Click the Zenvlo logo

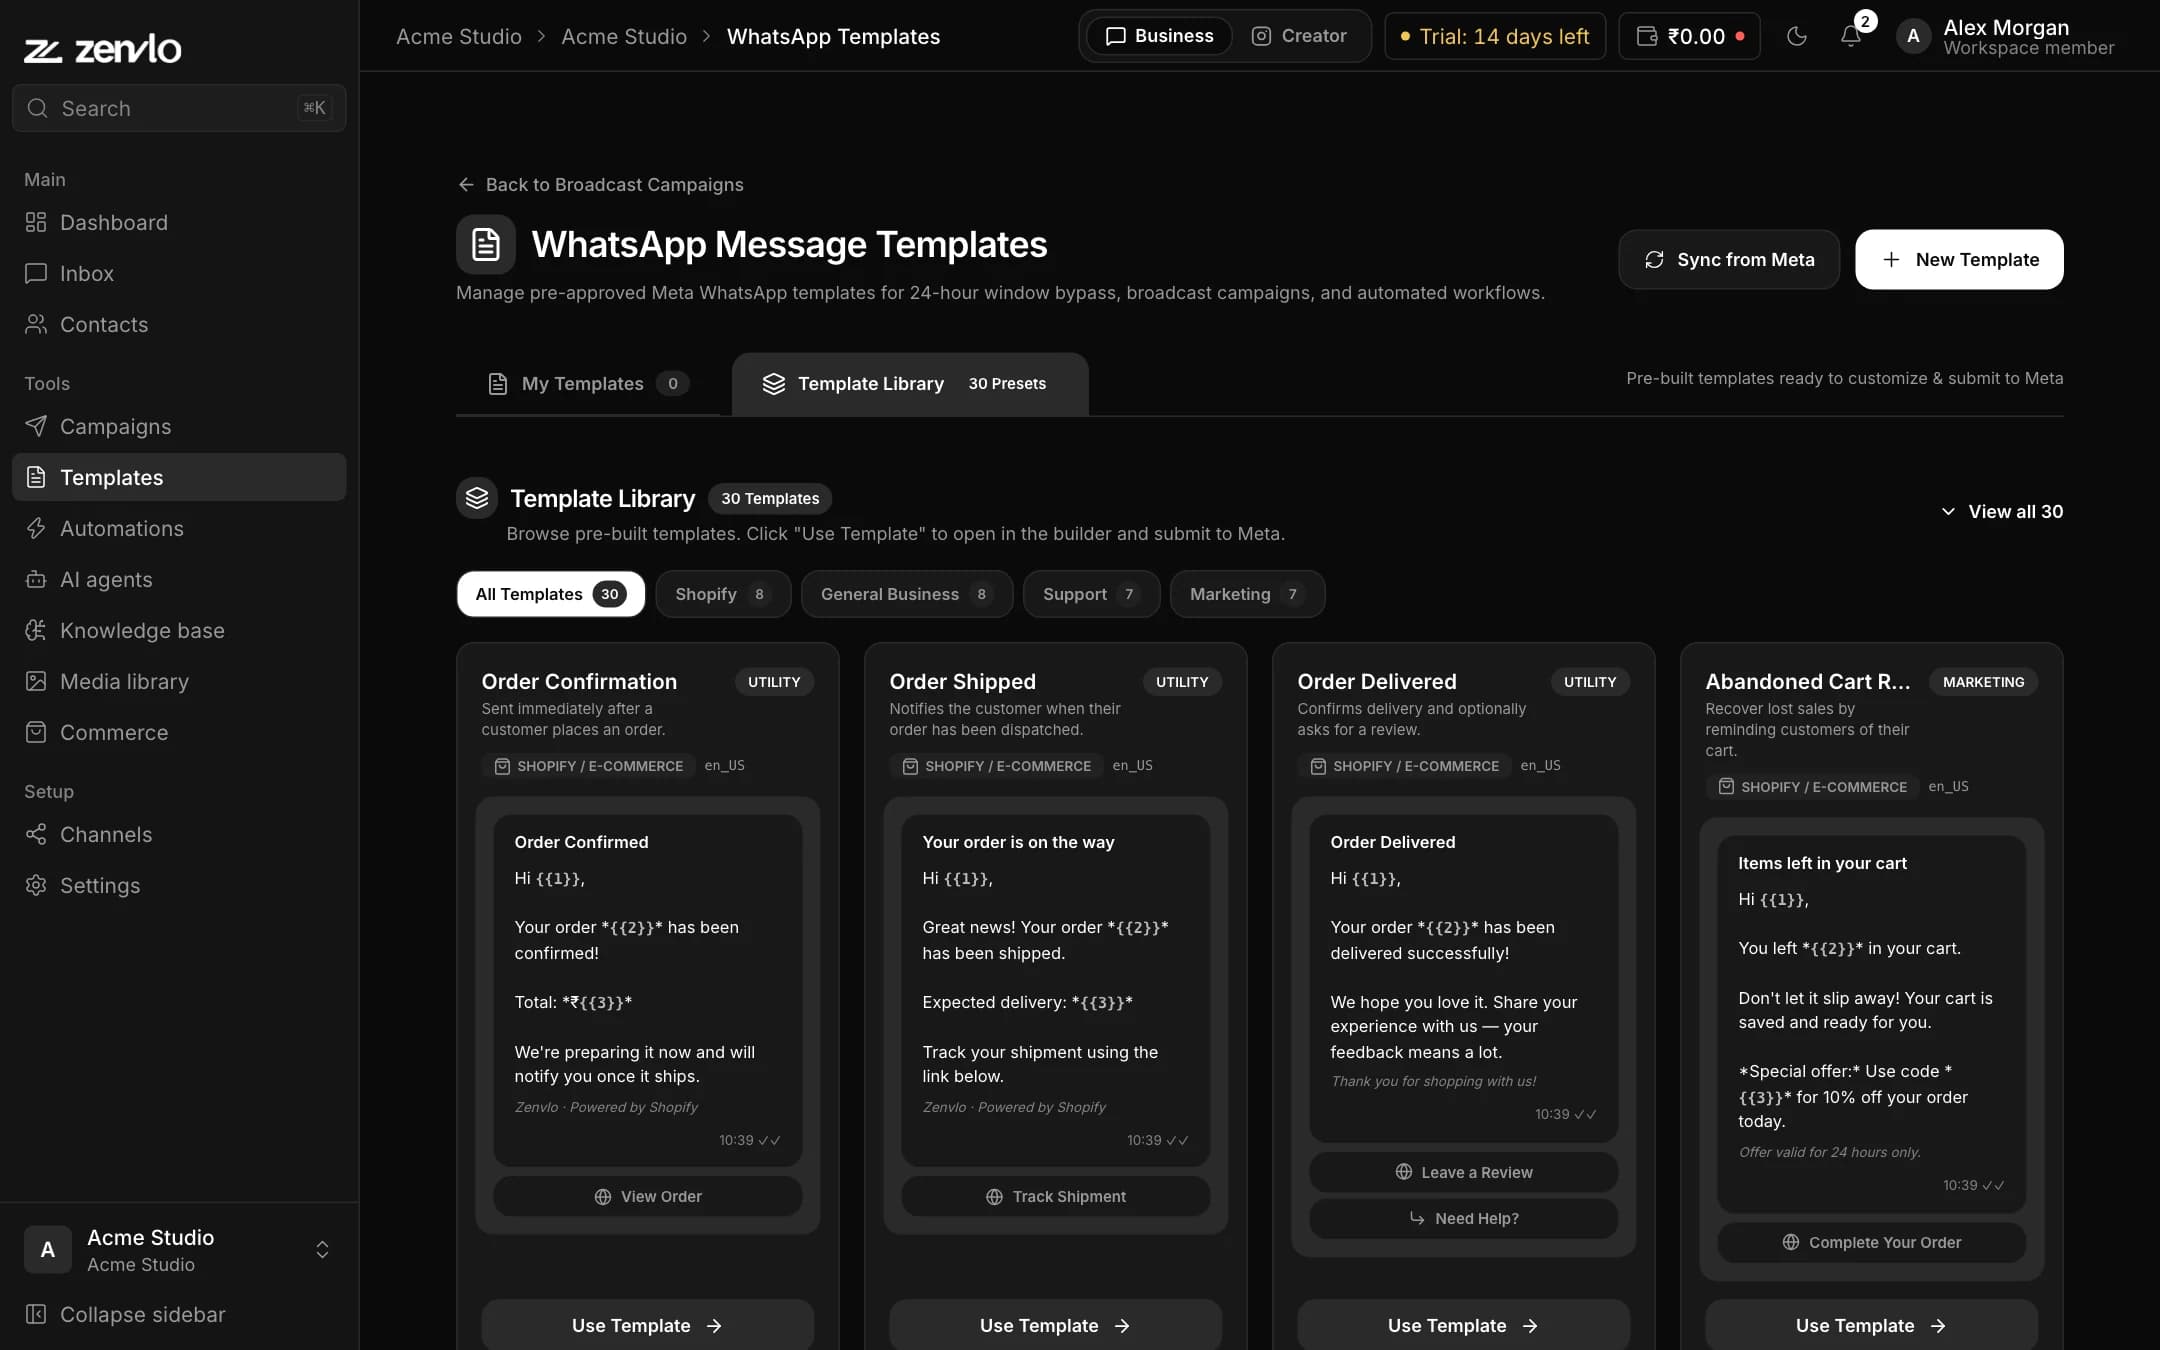(x=103, y=48)
